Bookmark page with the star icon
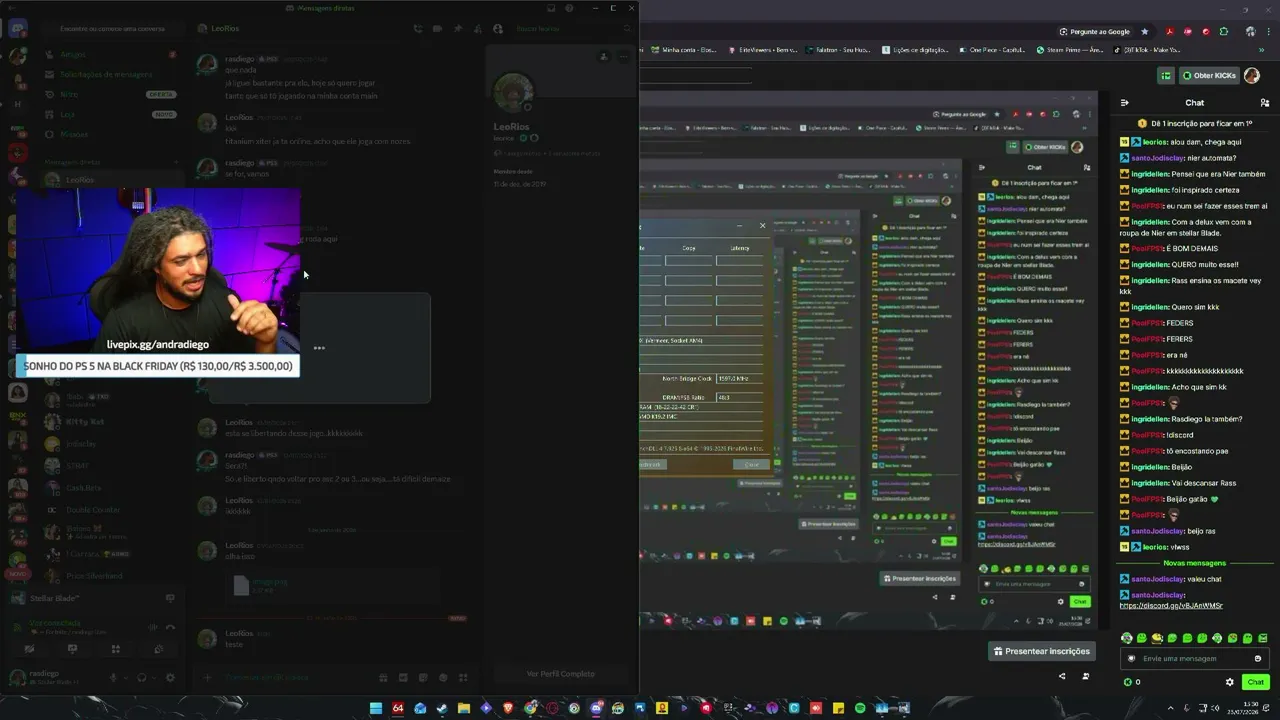 coord(1145,31)
